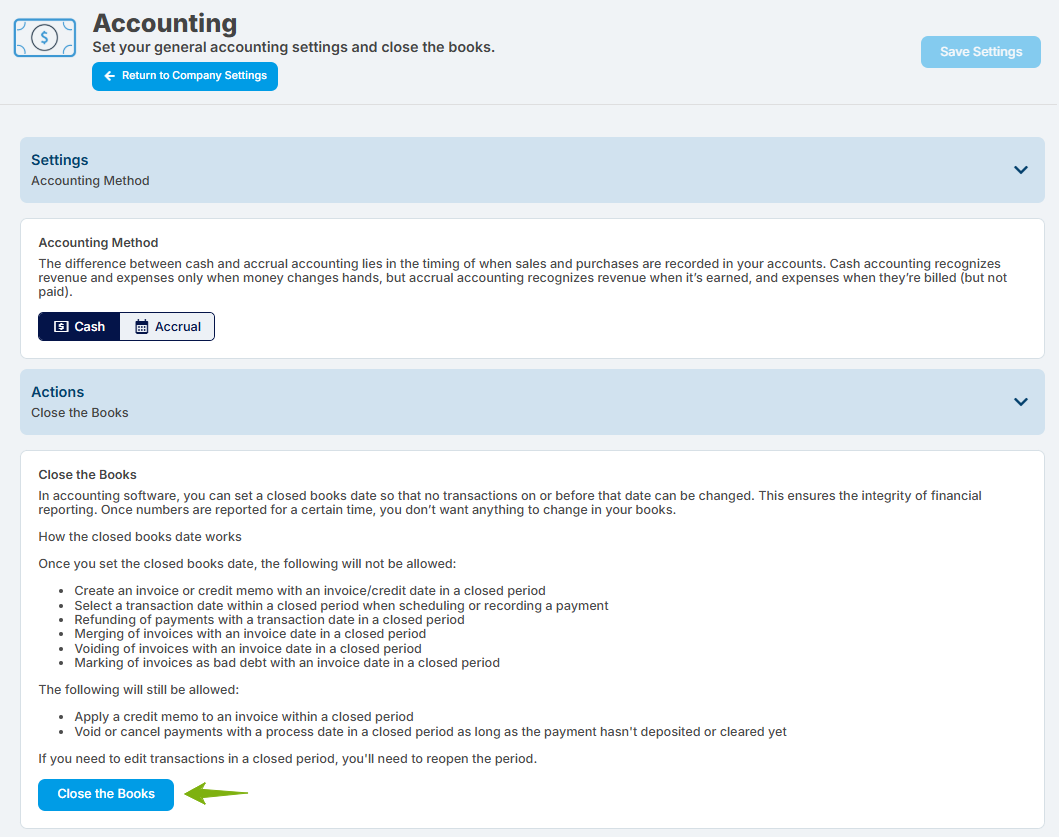Click the 'Apply a credit memo' bullet item

pos(244,717)
